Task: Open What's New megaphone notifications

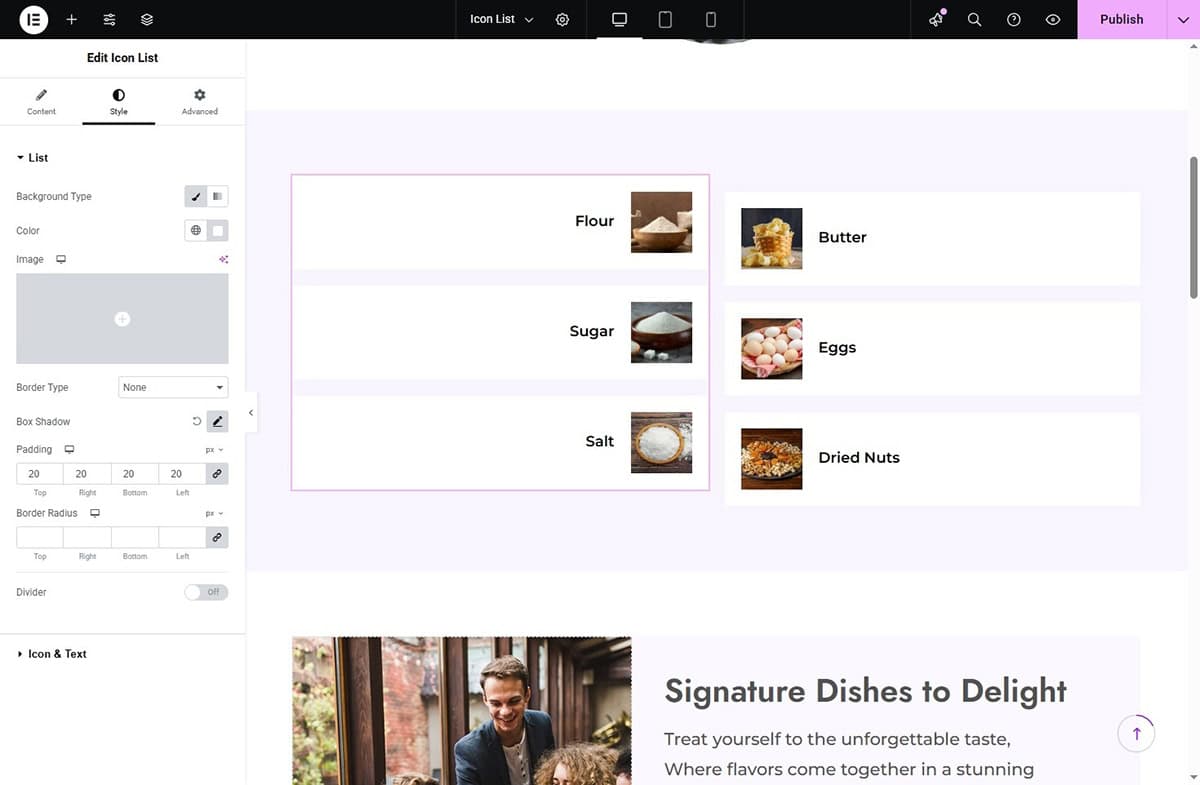Action: pos(936,19)
